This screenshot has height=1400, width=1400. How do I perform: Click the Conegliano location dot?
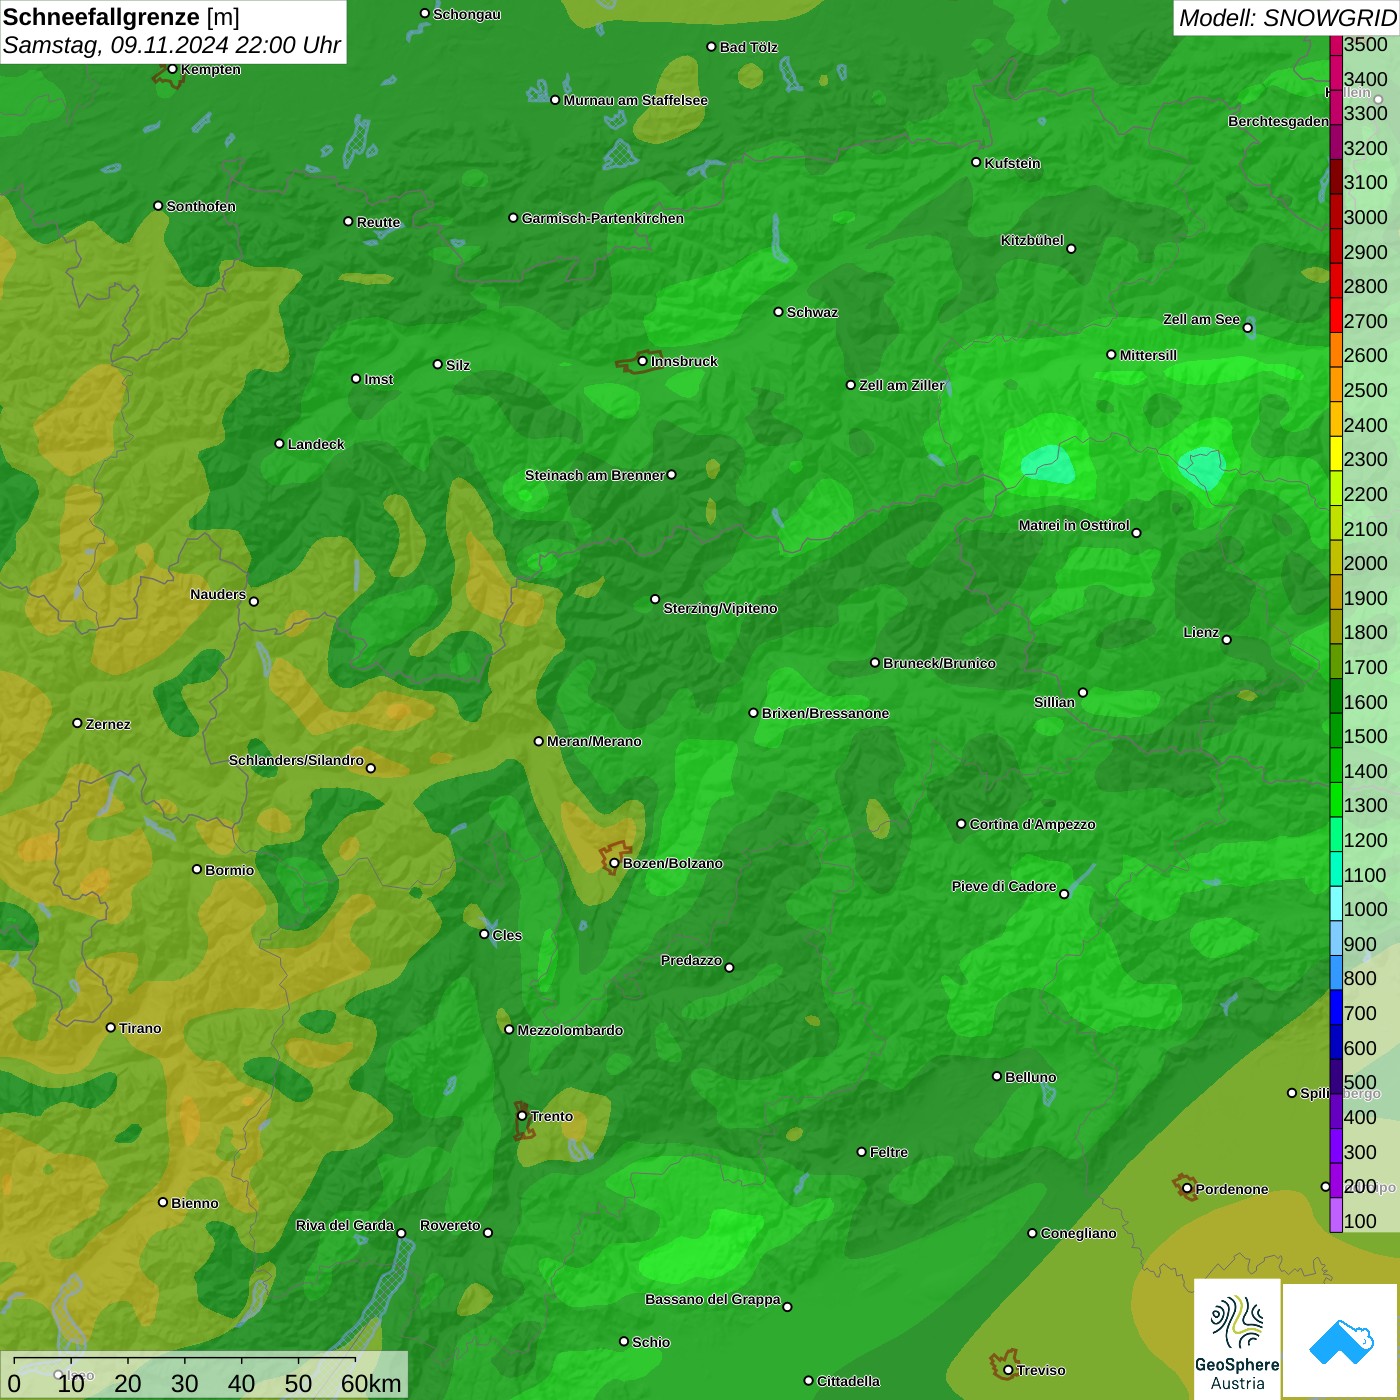point(1032,1233)
